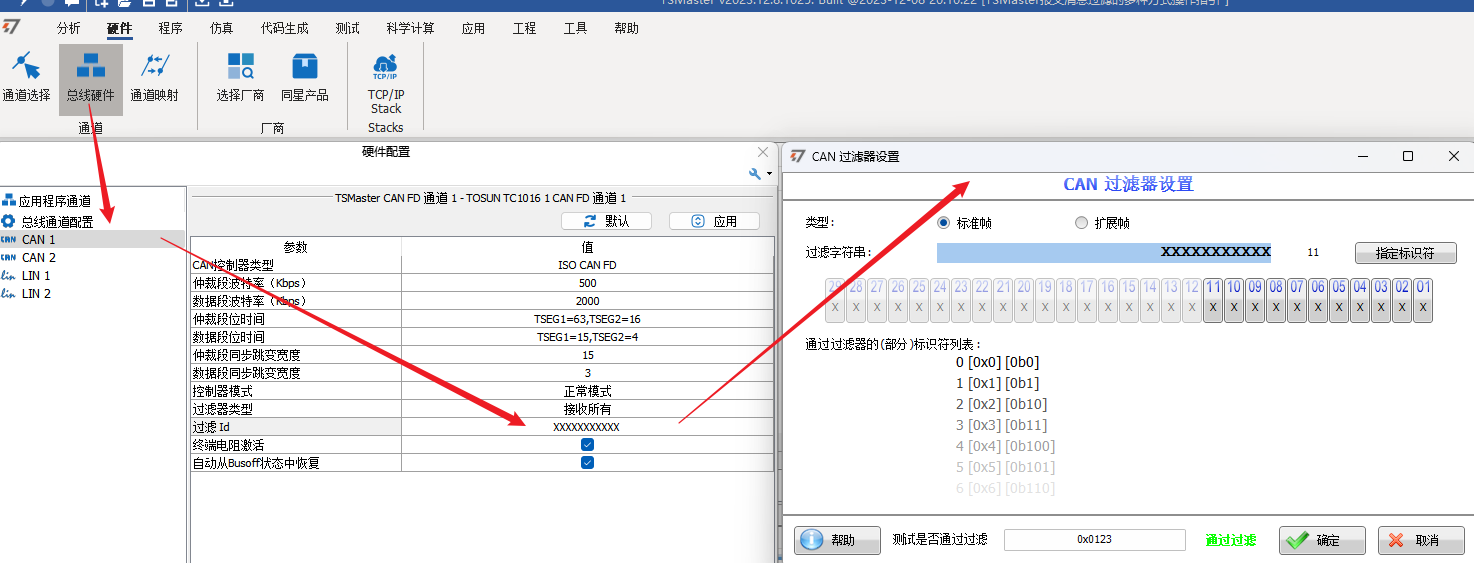Open the 通道映射 channel mapping tool
1474x563 pixels.
[x=155, y=78]
